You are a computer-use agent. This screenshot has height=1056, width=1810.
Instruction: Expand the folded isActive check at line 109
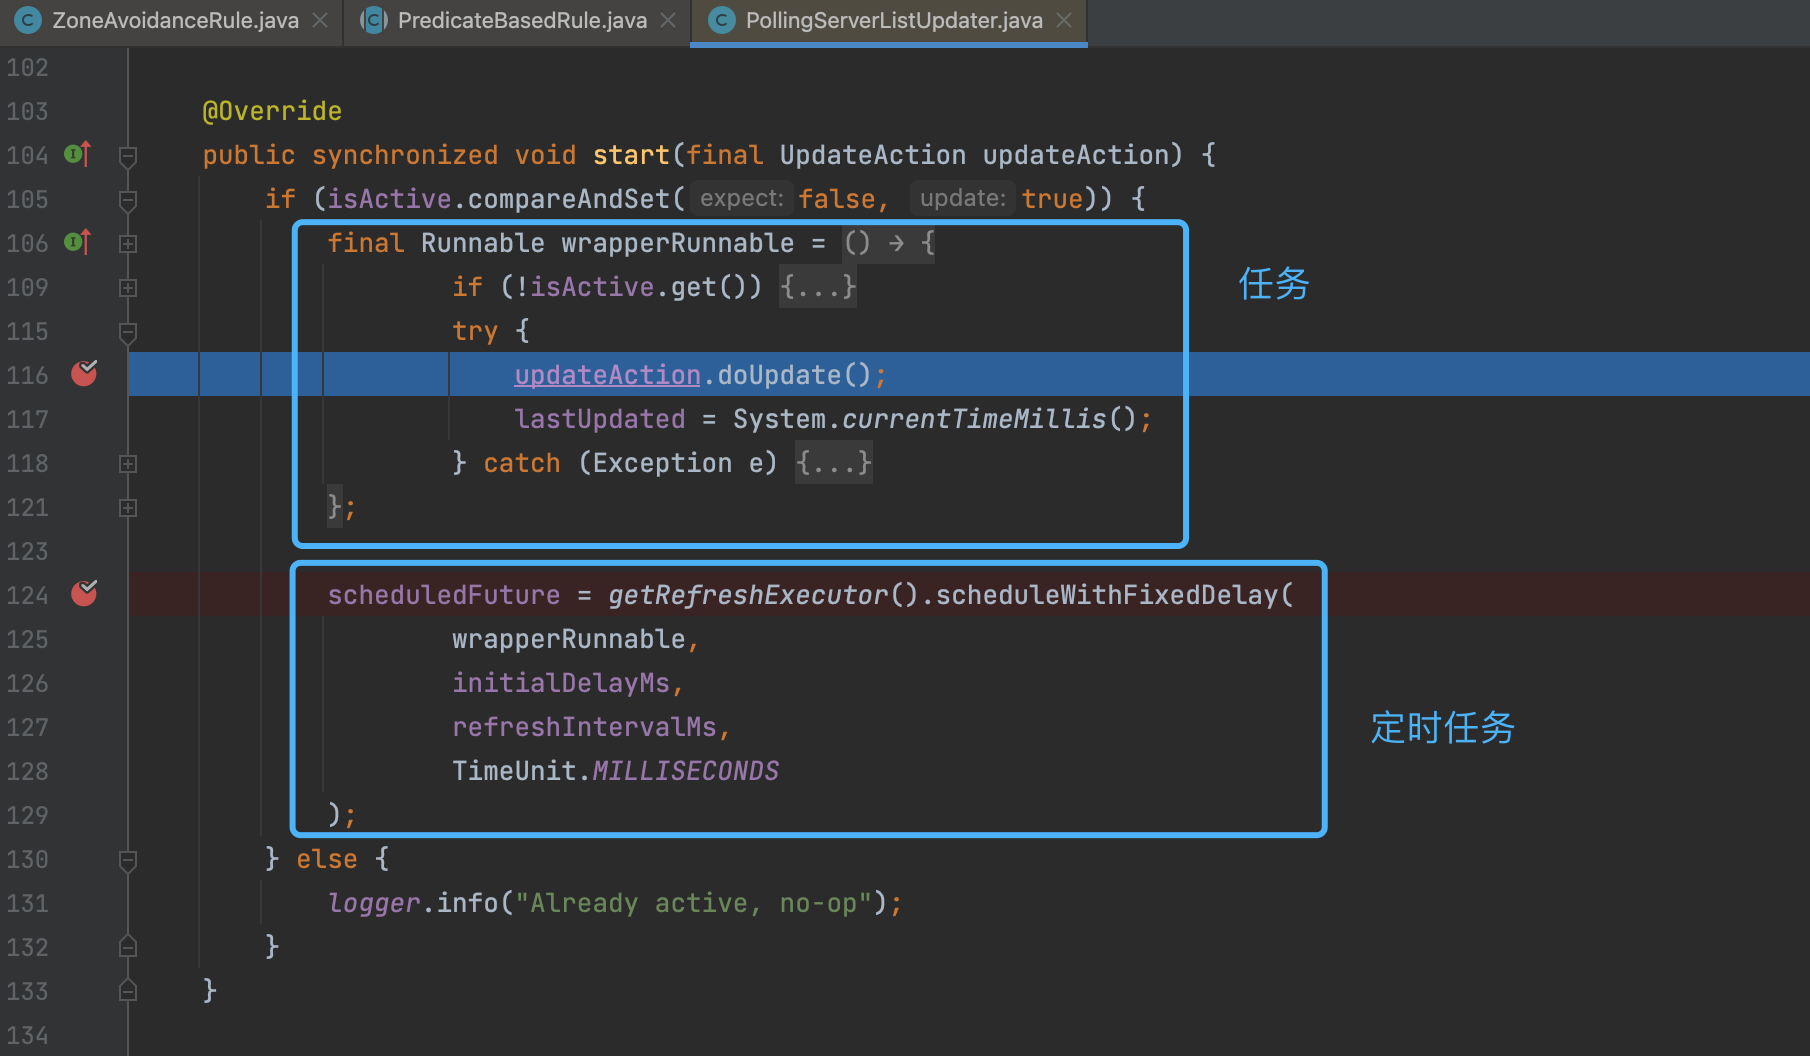point(128,287)
